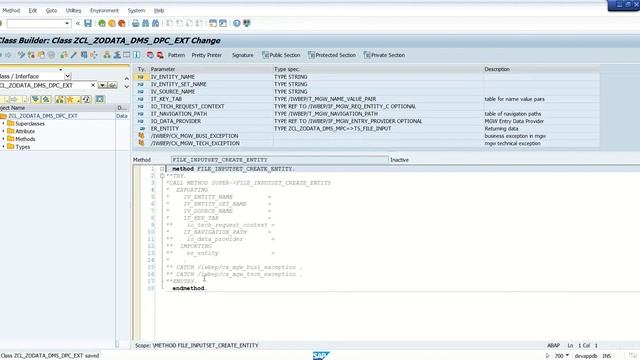This screenshot has height=360, width=640.
Task: Click the Refresh Object List icon
Action: point(86,99)
